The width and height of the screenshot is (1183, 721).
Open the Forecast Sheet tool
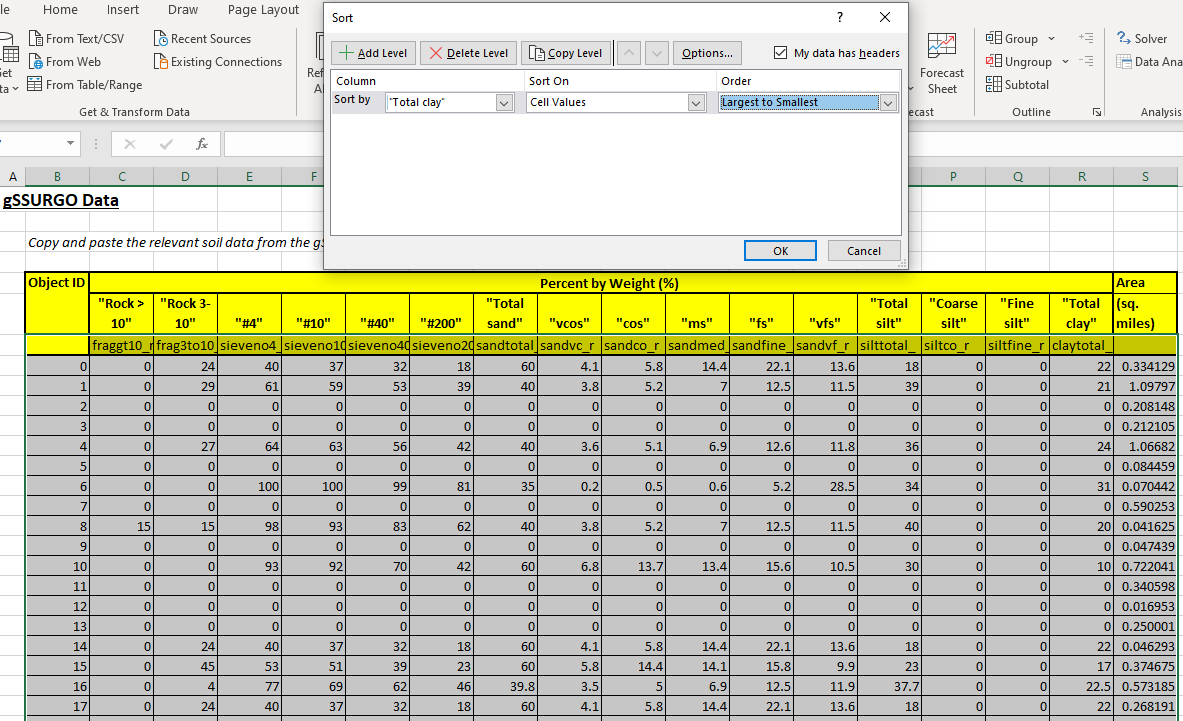pyautogui.click(x=941, y=62)
